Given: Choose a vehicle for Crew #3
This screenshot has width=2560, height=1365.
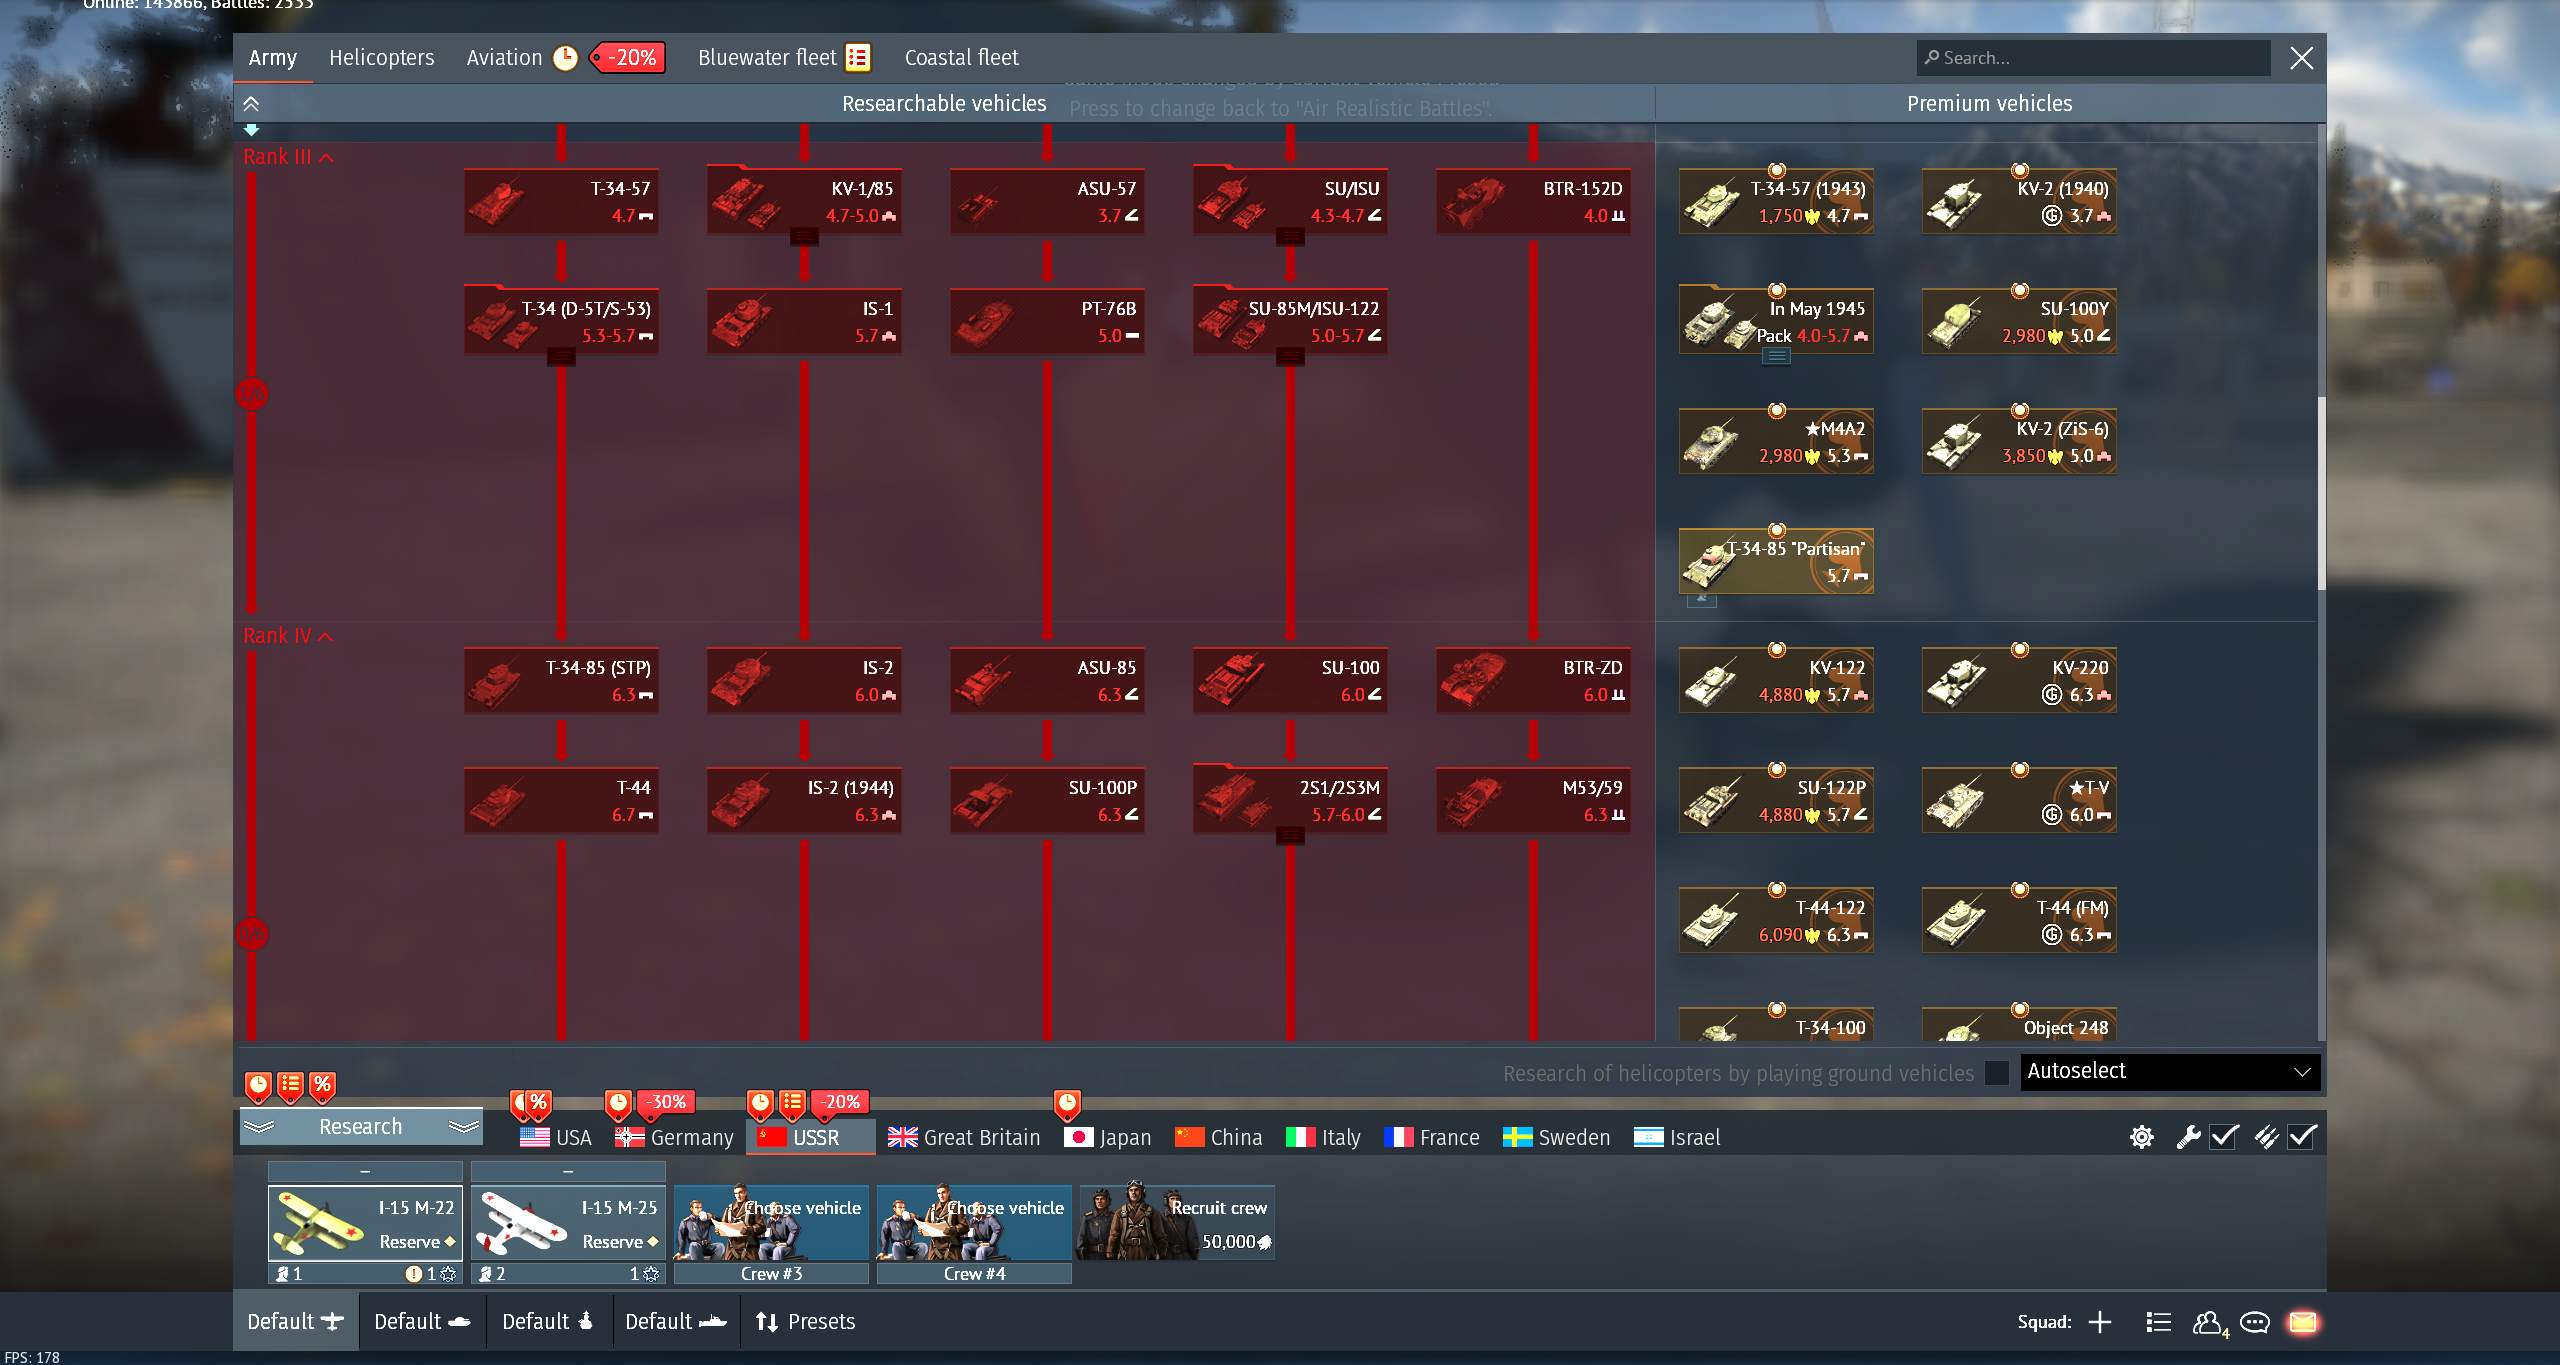Looking at the screenshot, I should (x=771, y=1223).
